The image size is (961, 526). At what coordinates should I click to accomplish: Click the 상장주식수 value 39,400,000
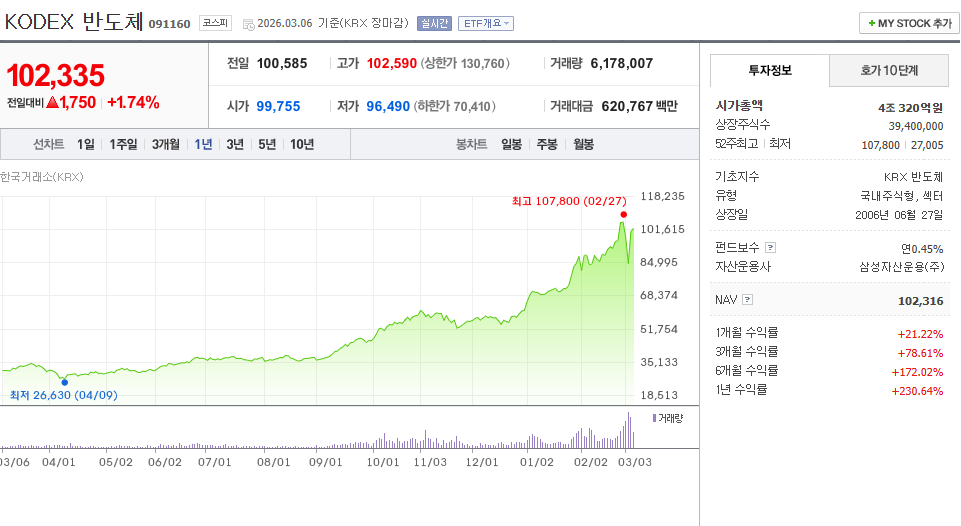click(x=916, y=126)
